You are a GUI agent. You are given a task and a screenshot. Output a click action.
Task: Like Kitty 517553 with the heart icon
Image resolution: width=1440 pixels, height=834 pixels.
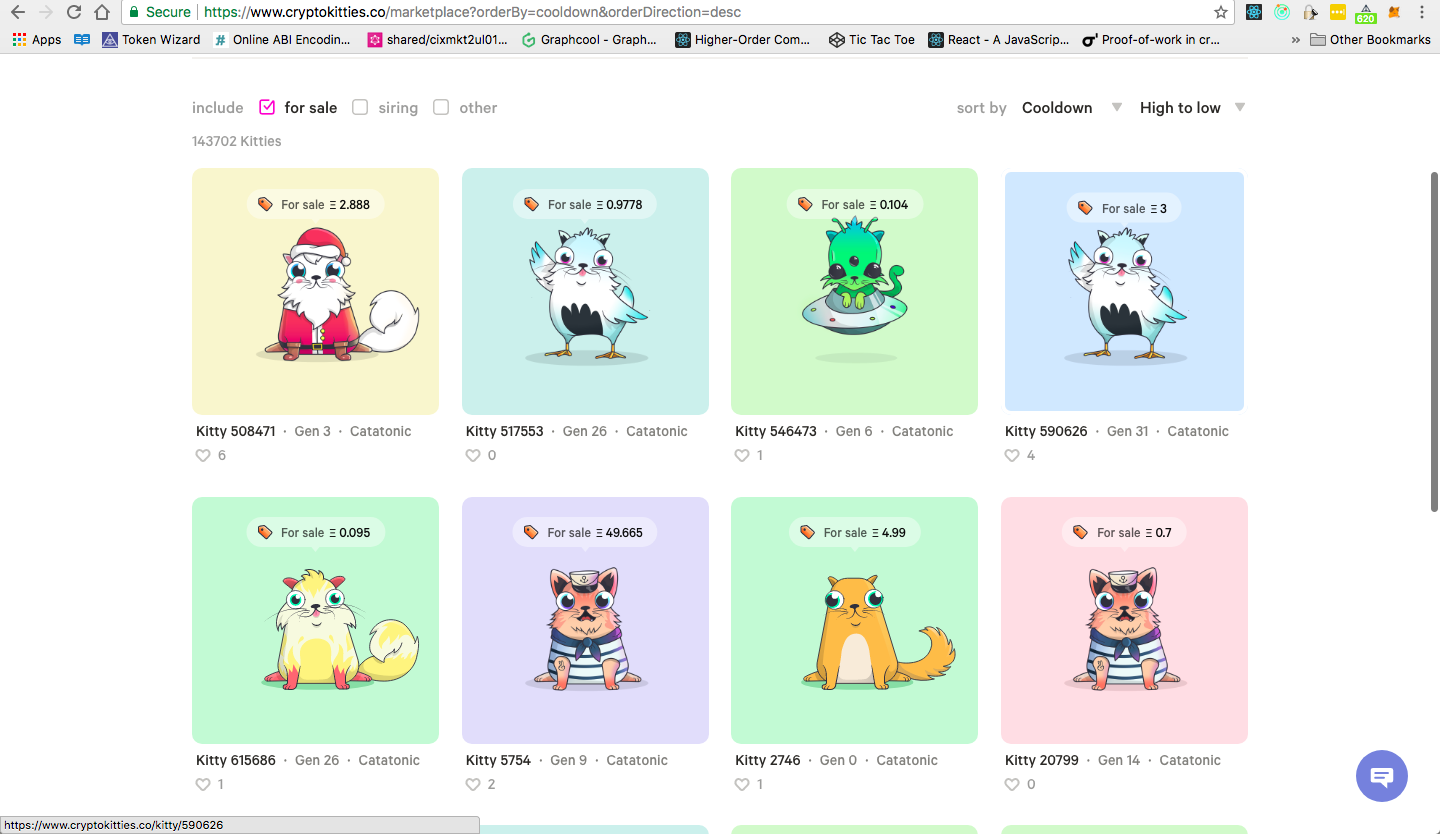click(x=473, y=455)
